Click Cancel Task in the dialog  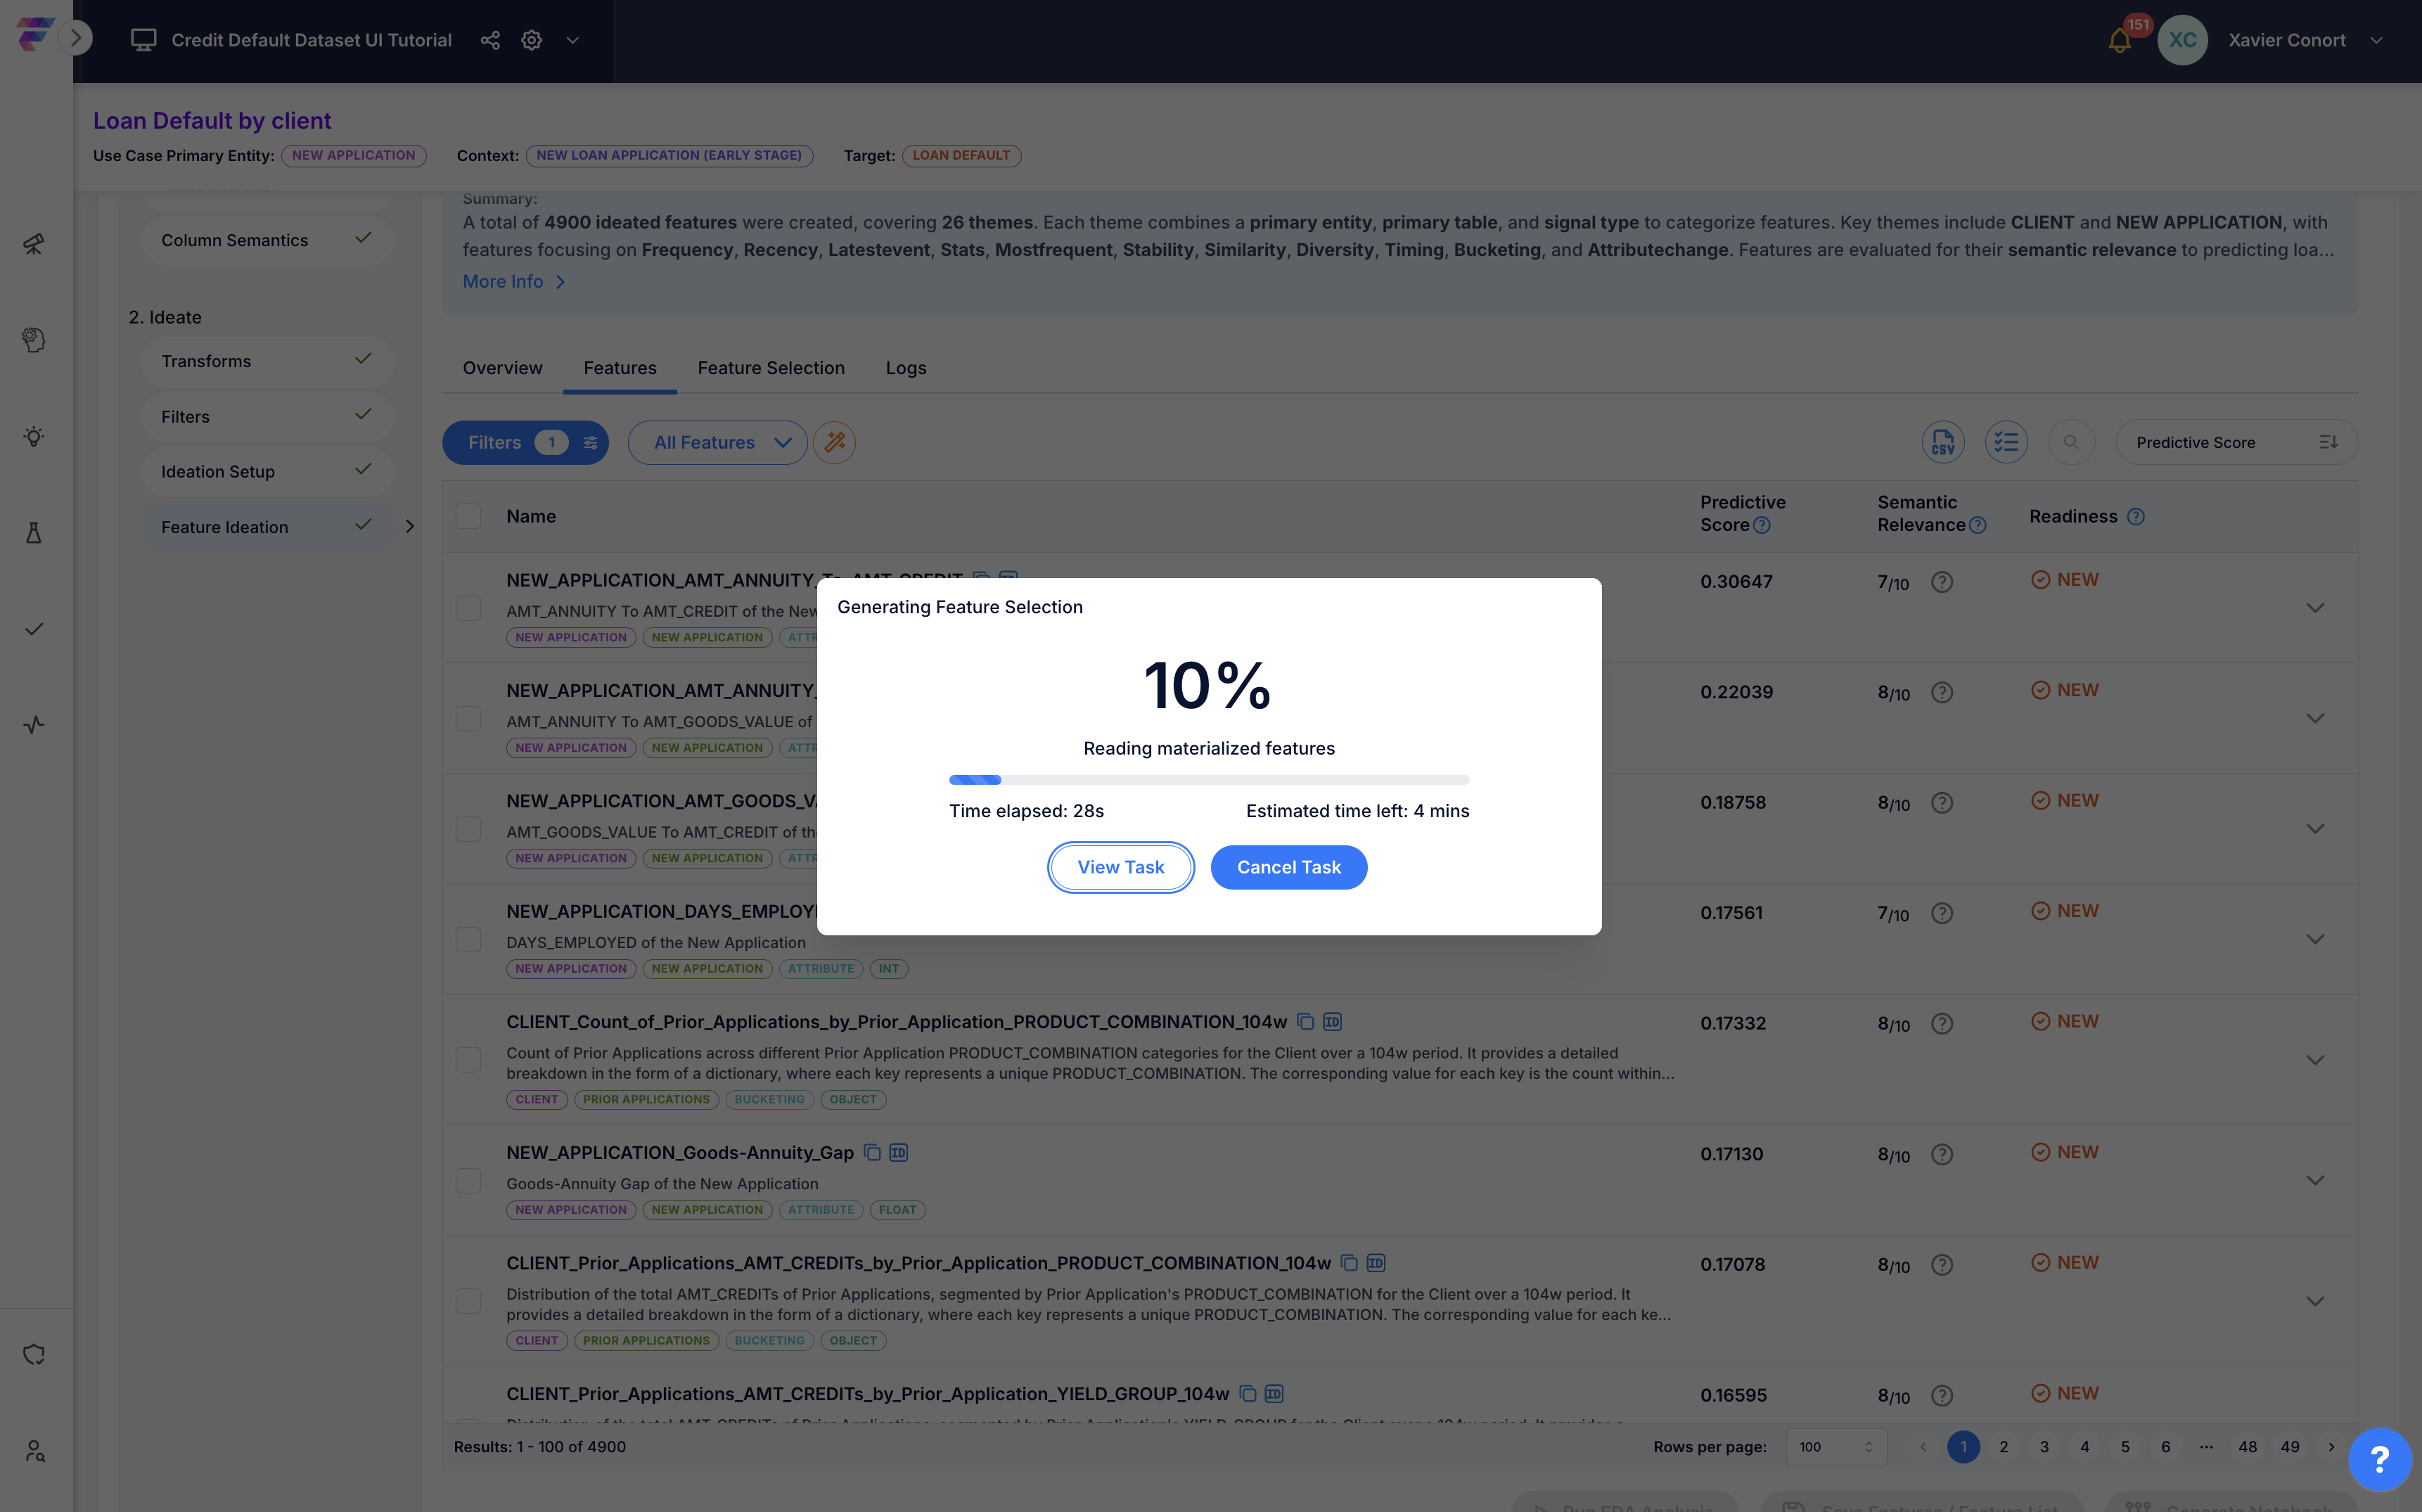coord(1289,867)
